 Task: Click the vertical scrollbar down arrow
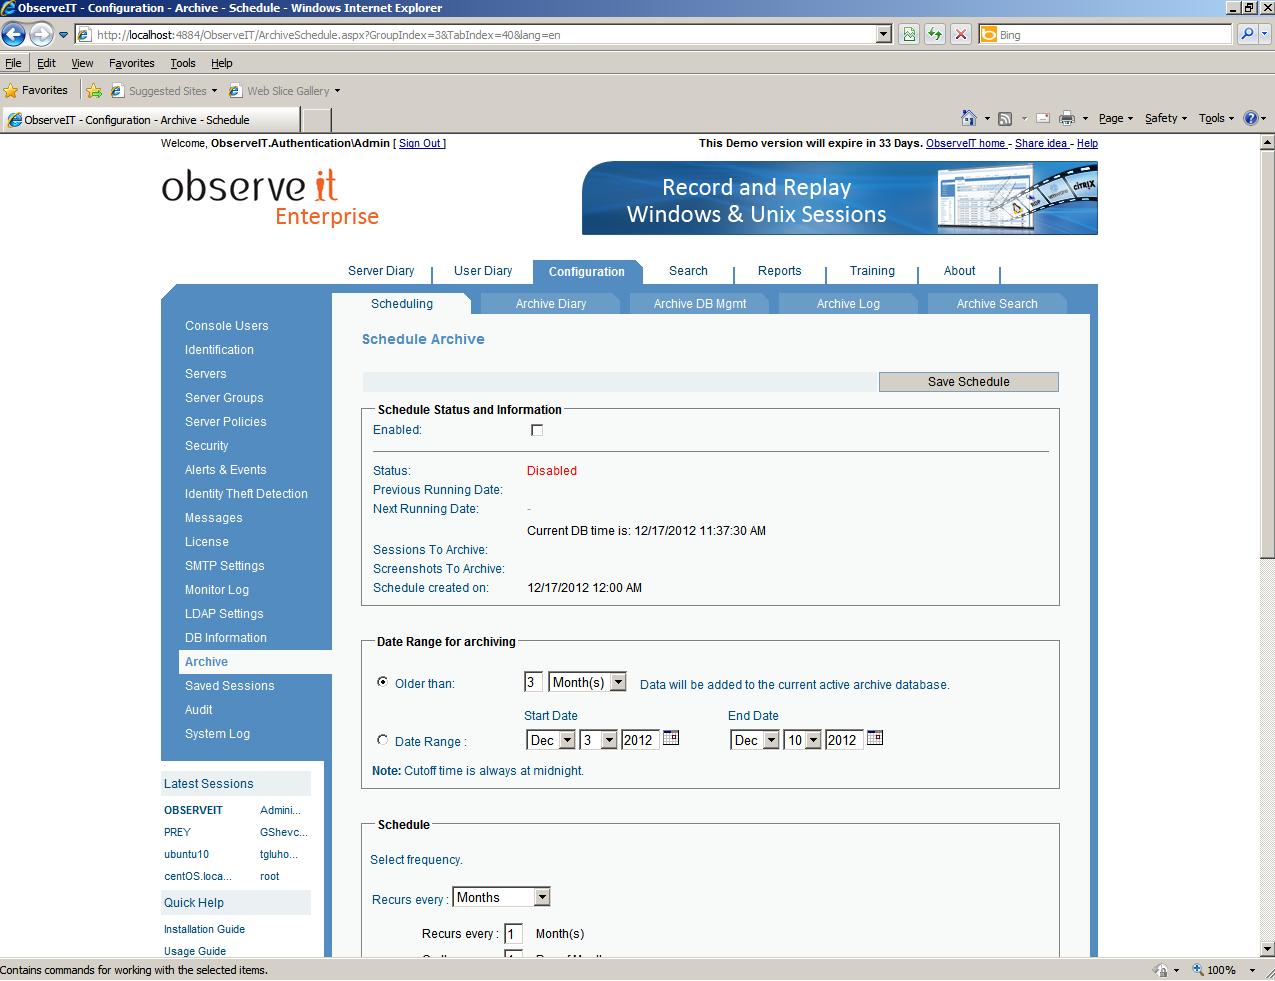point(1267,950)
